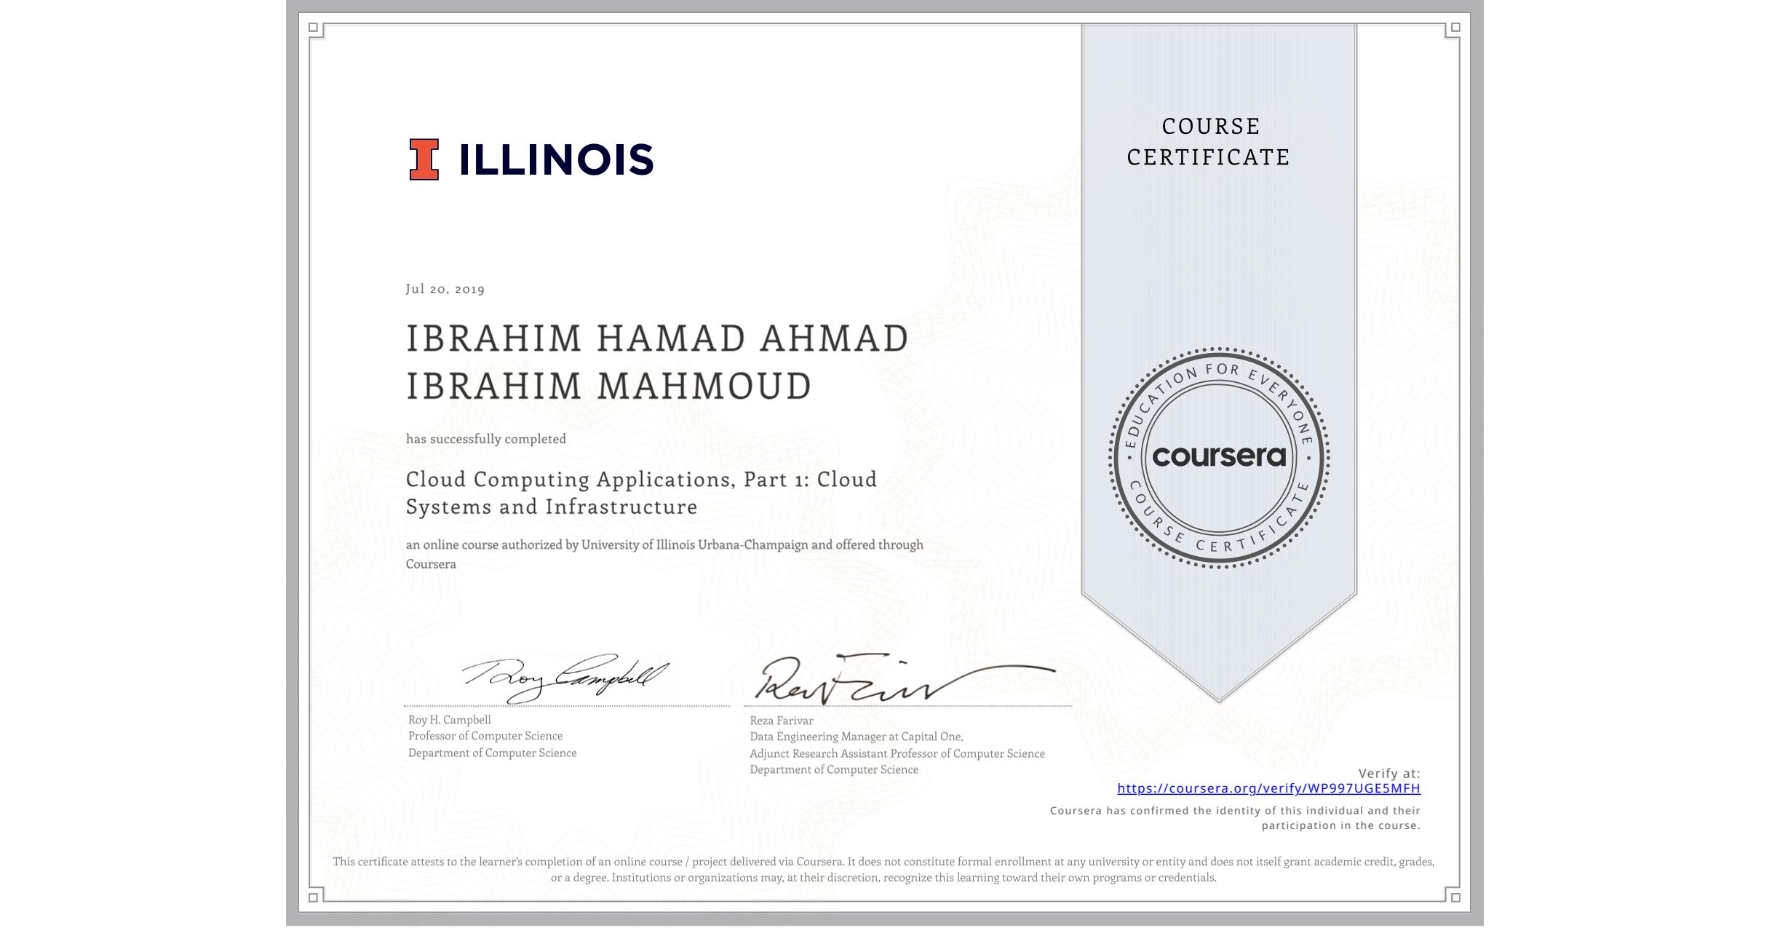The image size is (1772, 928).
Task: Click the line 'an online course authorized by University of Illinois'
Action: (664, 545)
